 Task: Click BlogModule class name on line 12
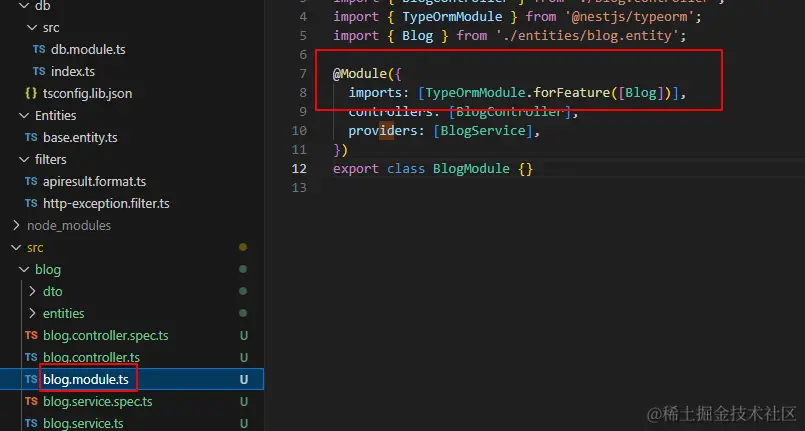(471, 169)
